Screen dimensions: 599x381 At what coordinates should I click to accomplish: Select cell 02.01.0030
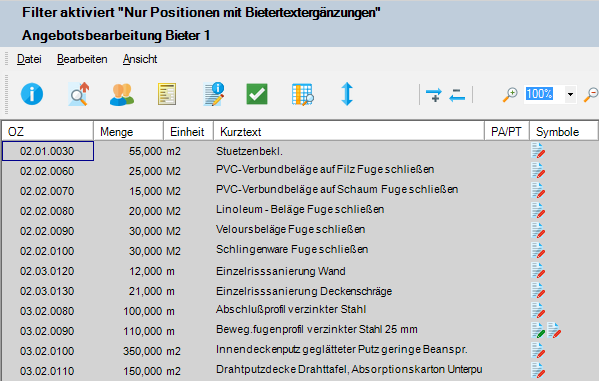pyautogui.click(x=47, y=151)
